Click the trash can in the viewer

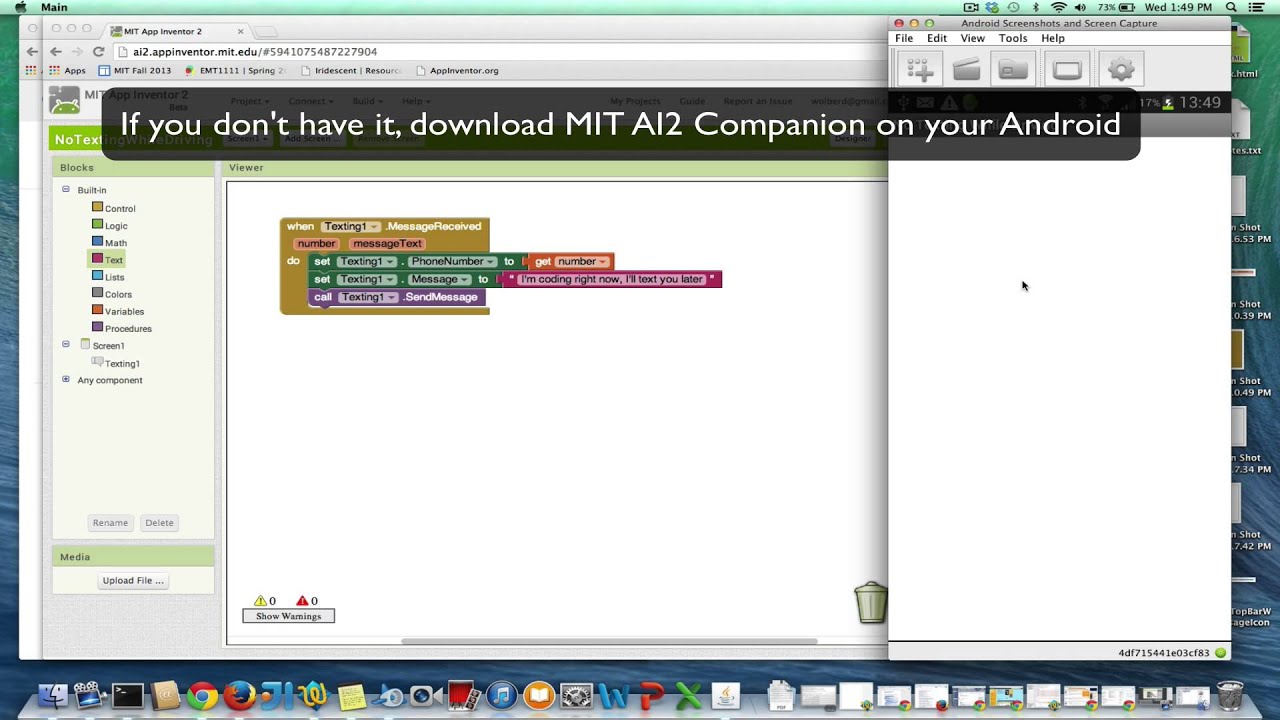coord(870,603)
